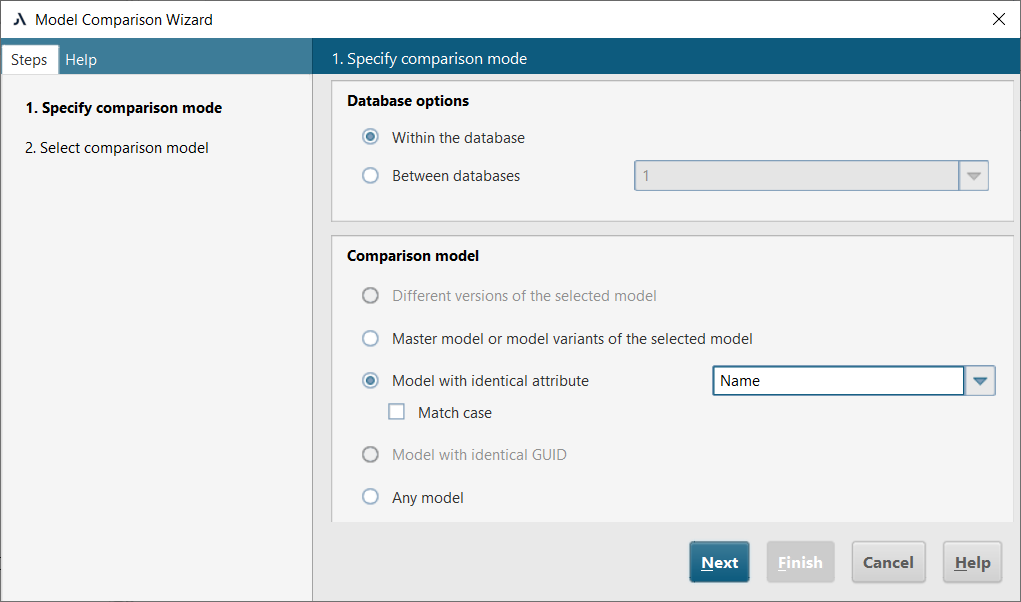Image resolution: width=1021 pixels, height=602 pixels.
Task: Switch to the Help tab
Action: [81, 59]
